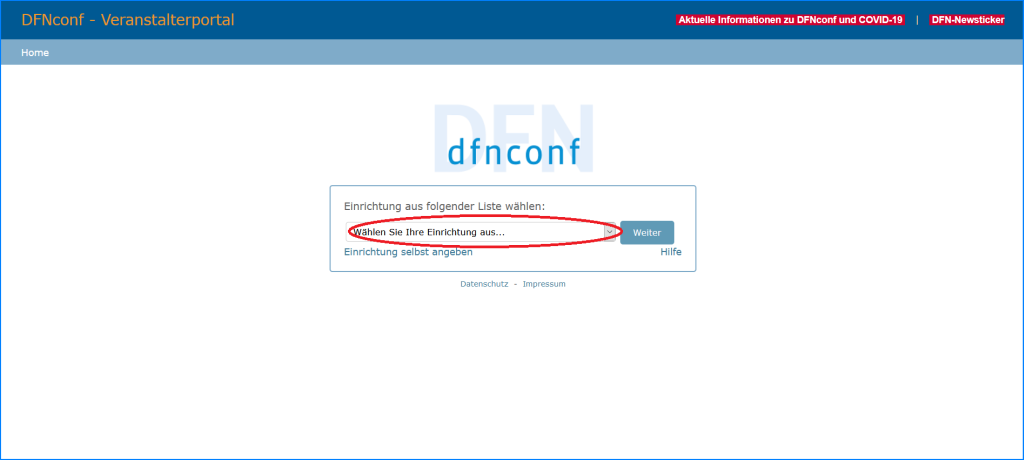
Task: Open the Hilfe link
Action: (670, 252)
